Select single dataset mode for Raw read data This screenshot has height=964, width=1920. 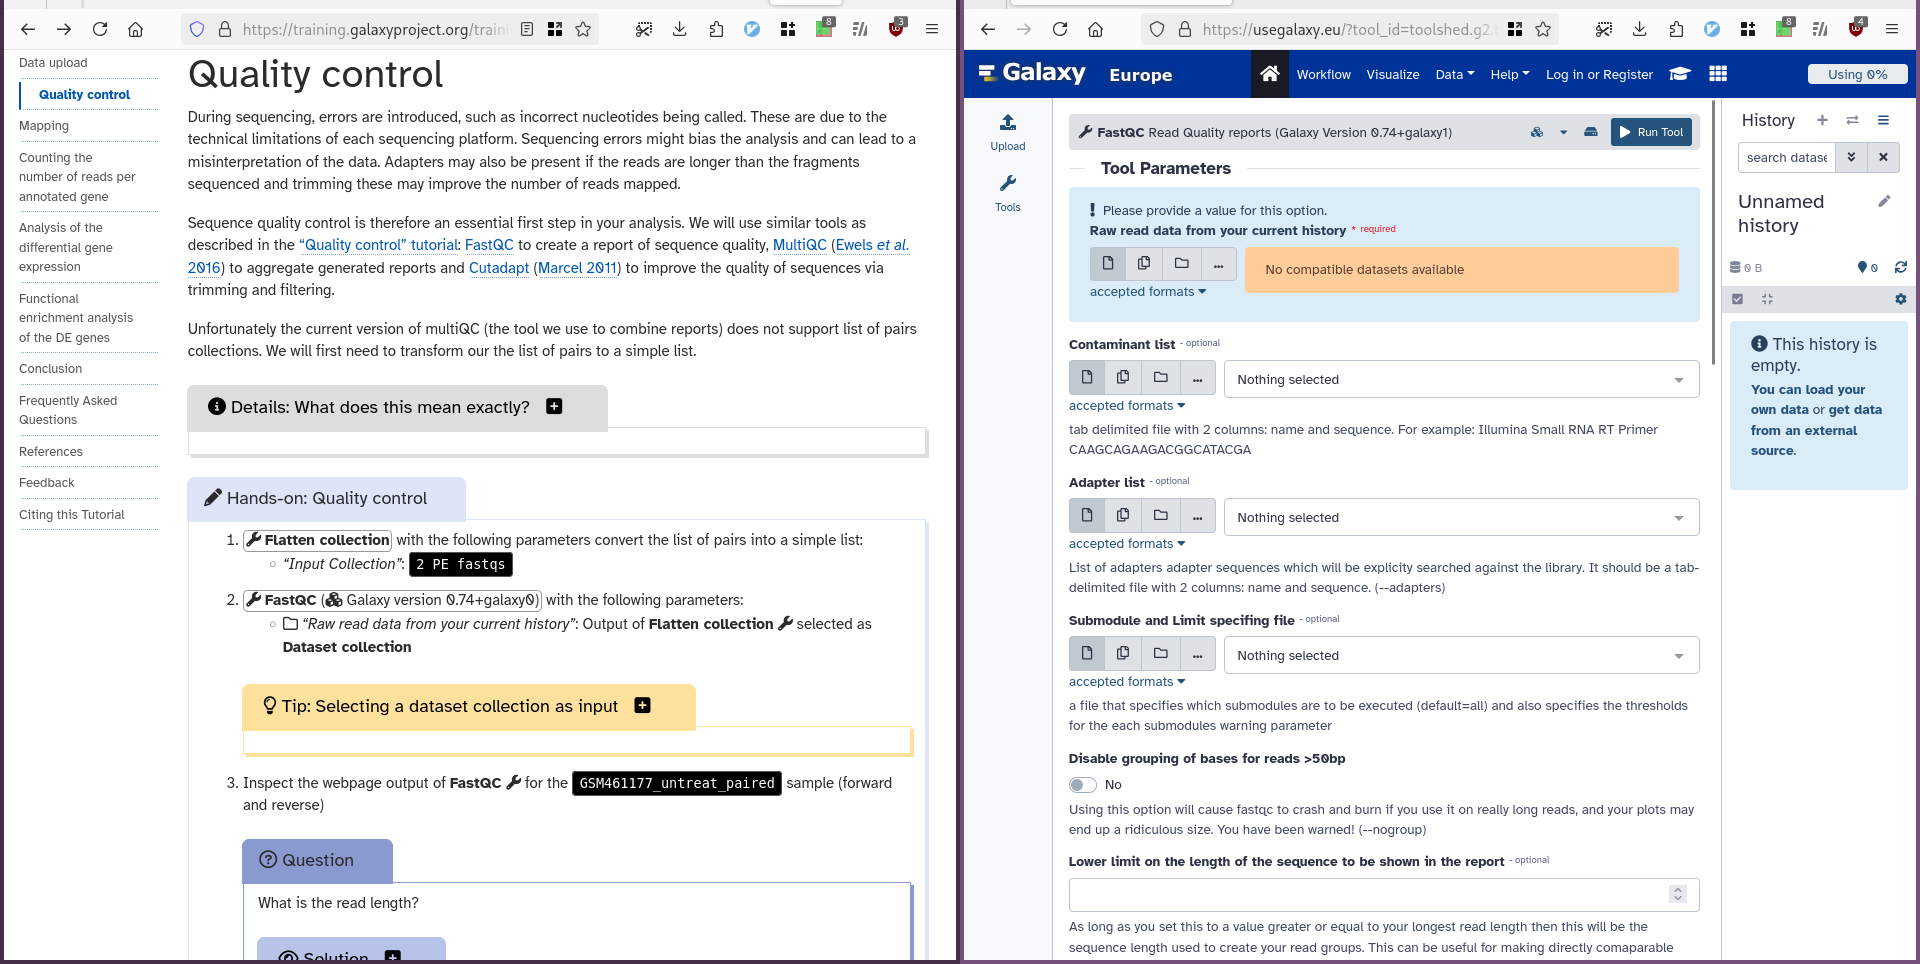(1108, 263)
